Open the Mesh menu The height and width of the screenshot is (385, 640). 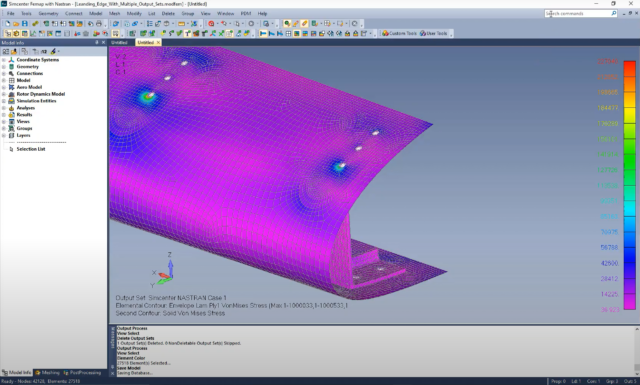point(114,13)
